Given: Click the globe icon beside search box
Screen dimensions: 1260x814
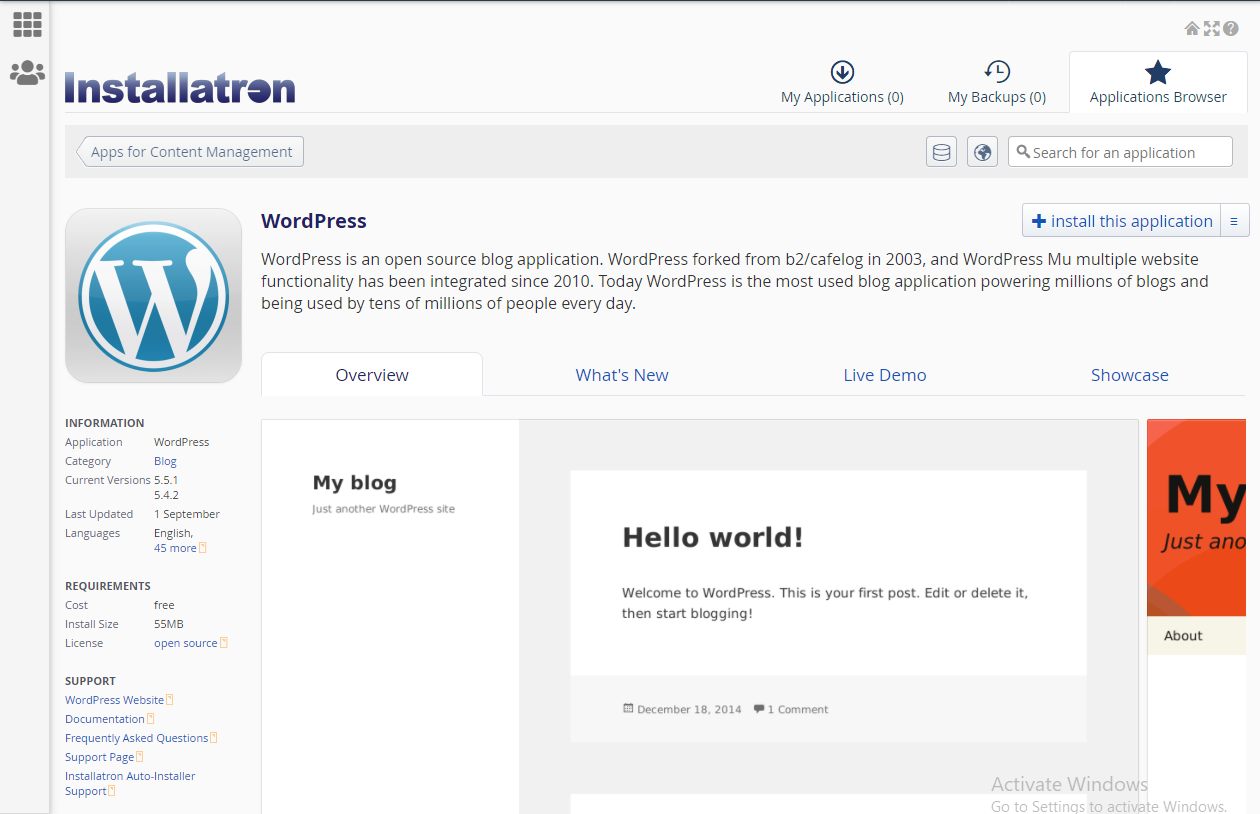Looking at the screenshot, I should tap(982, 152).
